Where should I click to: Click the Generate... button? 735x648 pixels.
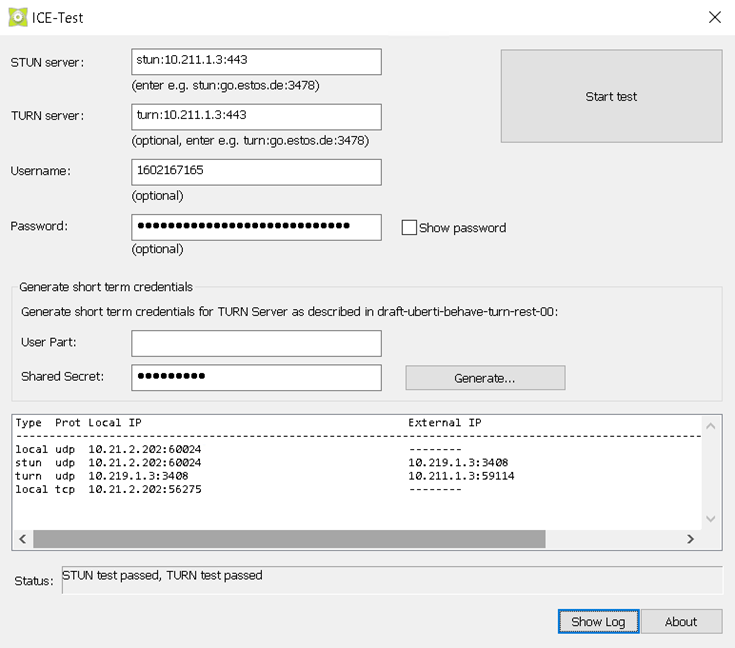click(484, 378)
